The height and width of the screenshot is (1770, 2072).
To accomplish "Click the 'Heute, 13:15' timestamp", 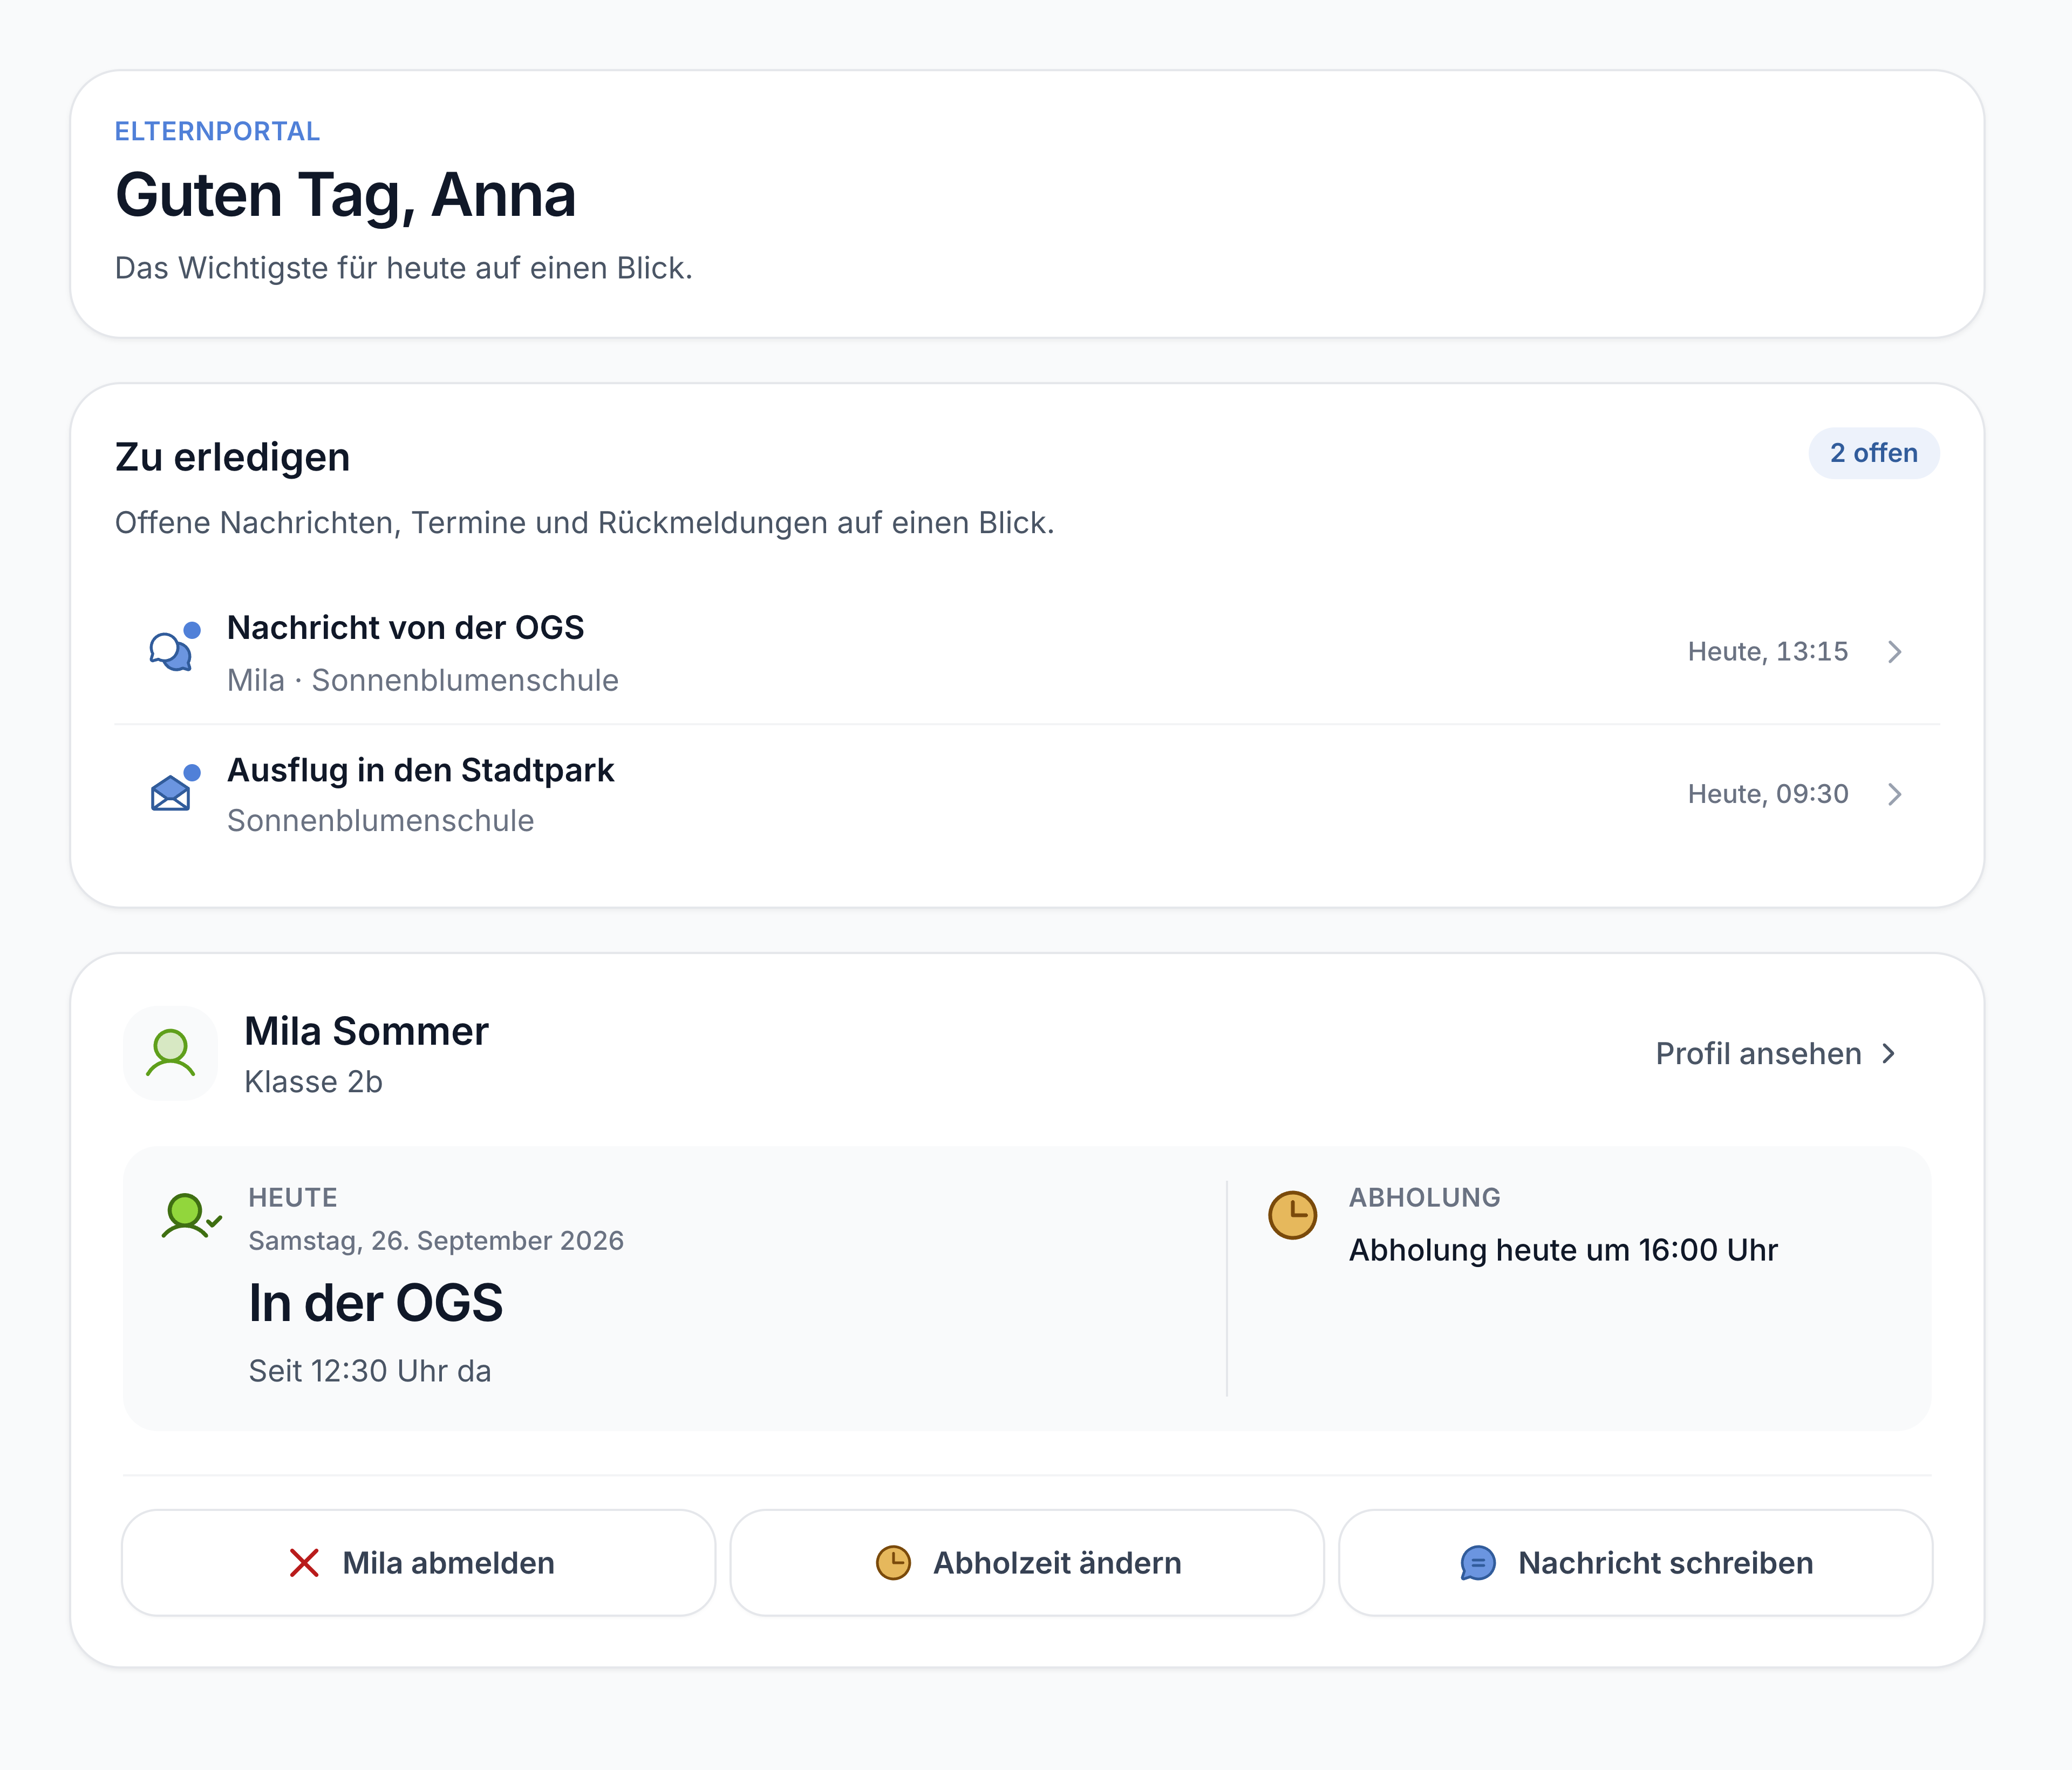I will click(x=1767, y=652).
